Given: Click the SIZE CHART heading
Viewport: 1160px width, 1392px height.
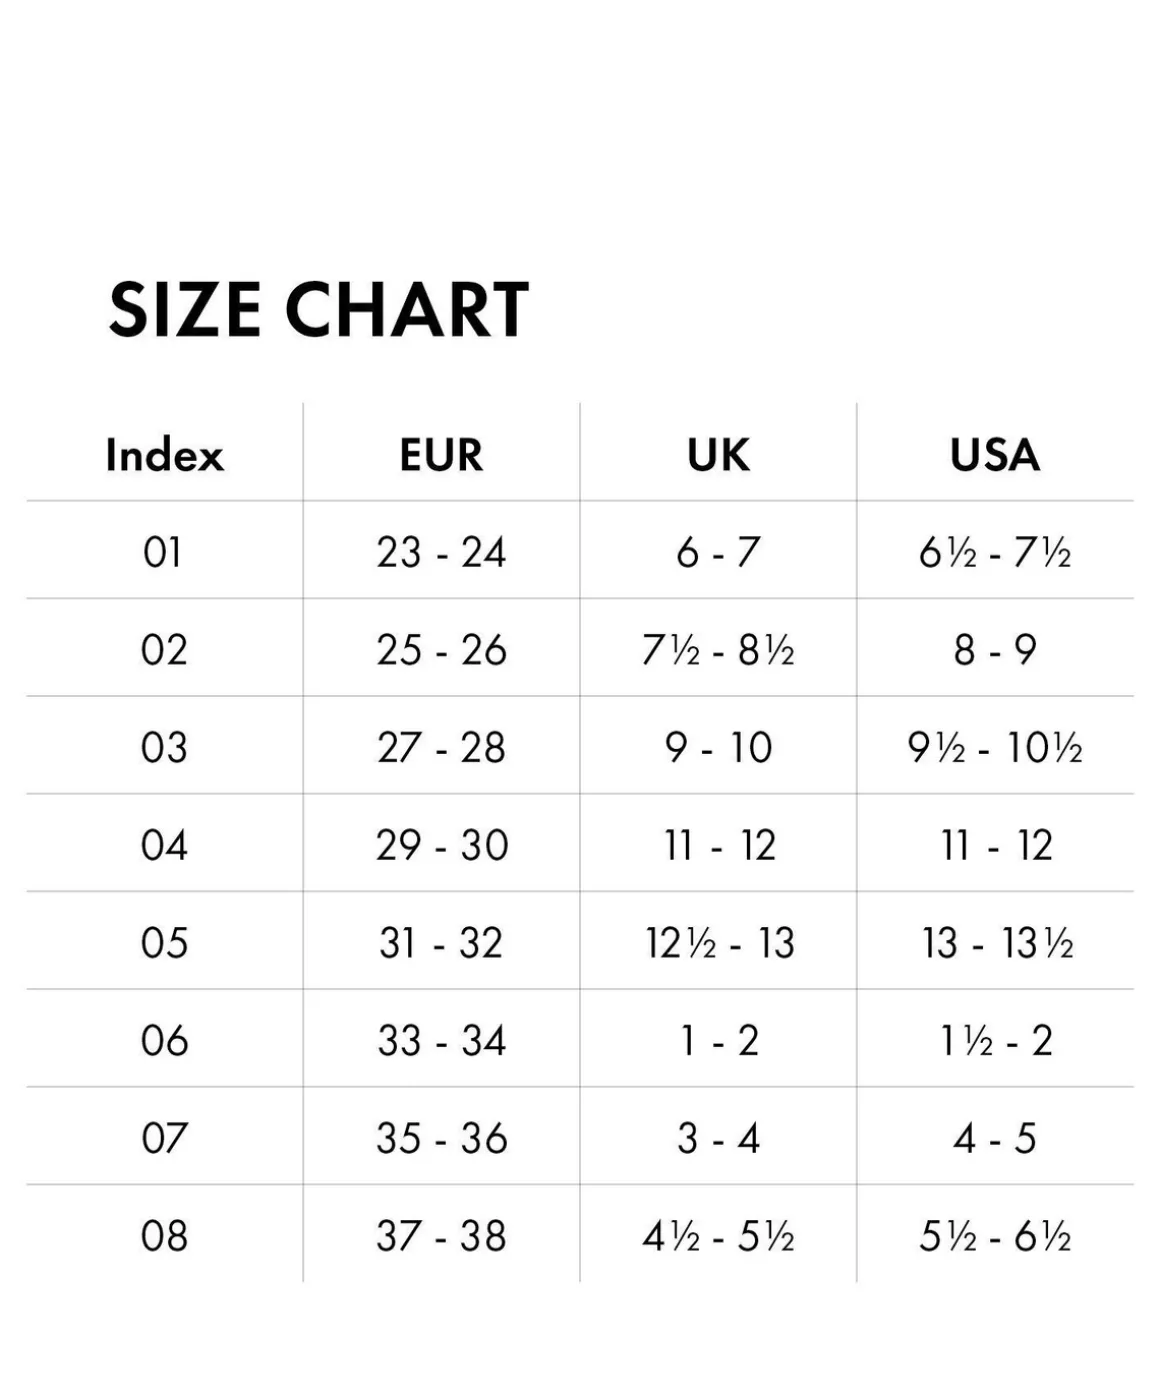Looking at the screenshot, I should click(x=318, y=309).
